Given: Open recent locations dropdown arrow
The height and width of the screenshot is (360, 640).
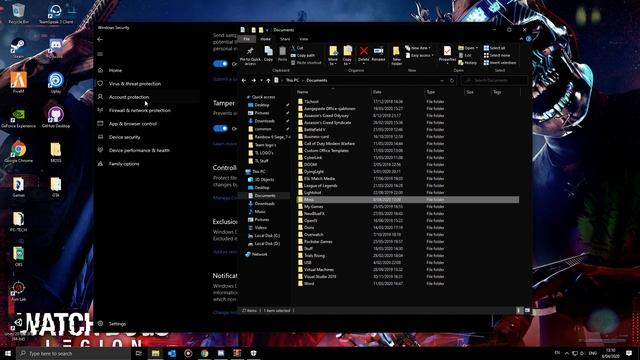Looking at the screenshot, I should [x=262, y=80].
